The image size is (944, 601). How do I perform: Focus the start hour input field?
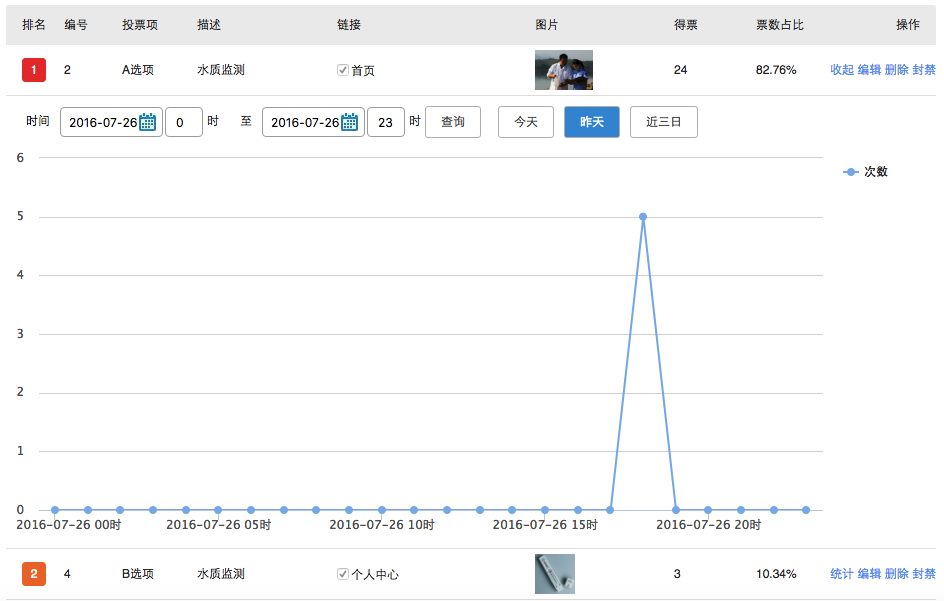(183, 122)
